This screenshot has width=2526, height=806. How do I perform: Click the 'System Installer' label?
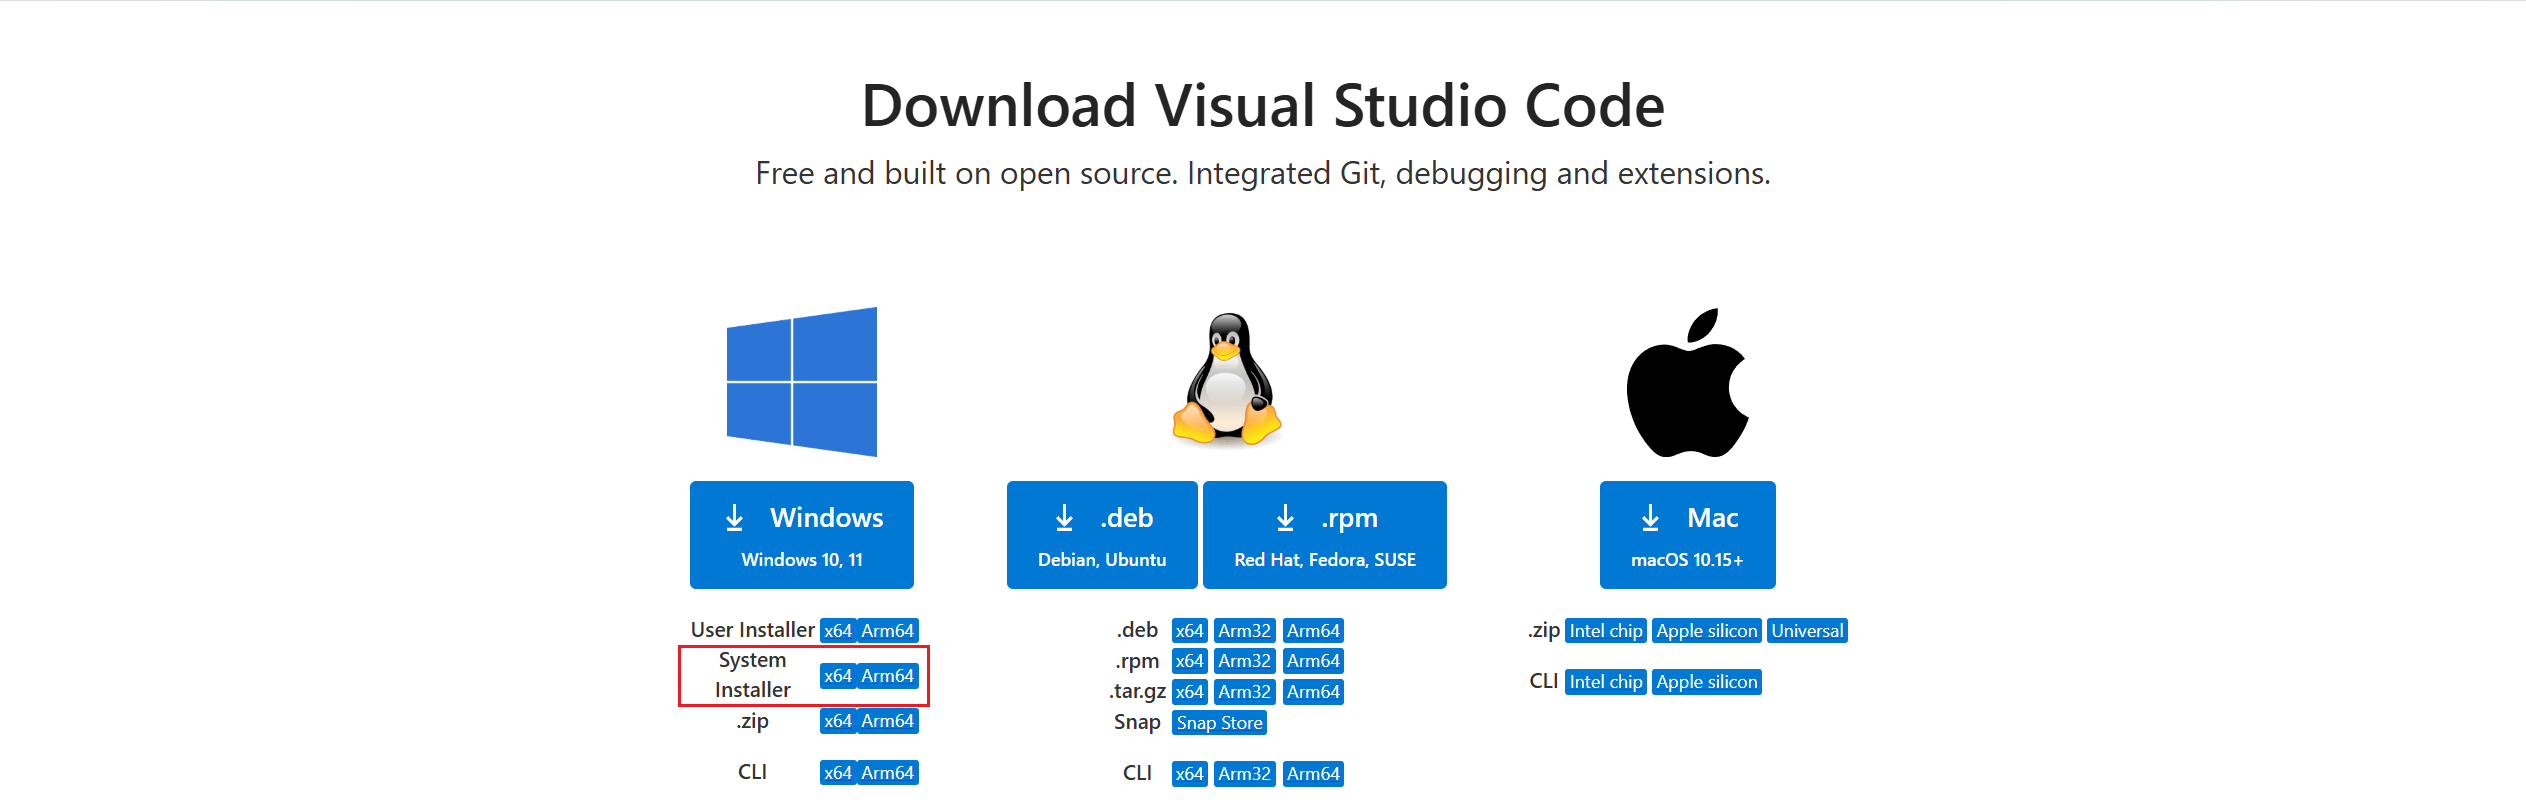[x=752, y=675]
